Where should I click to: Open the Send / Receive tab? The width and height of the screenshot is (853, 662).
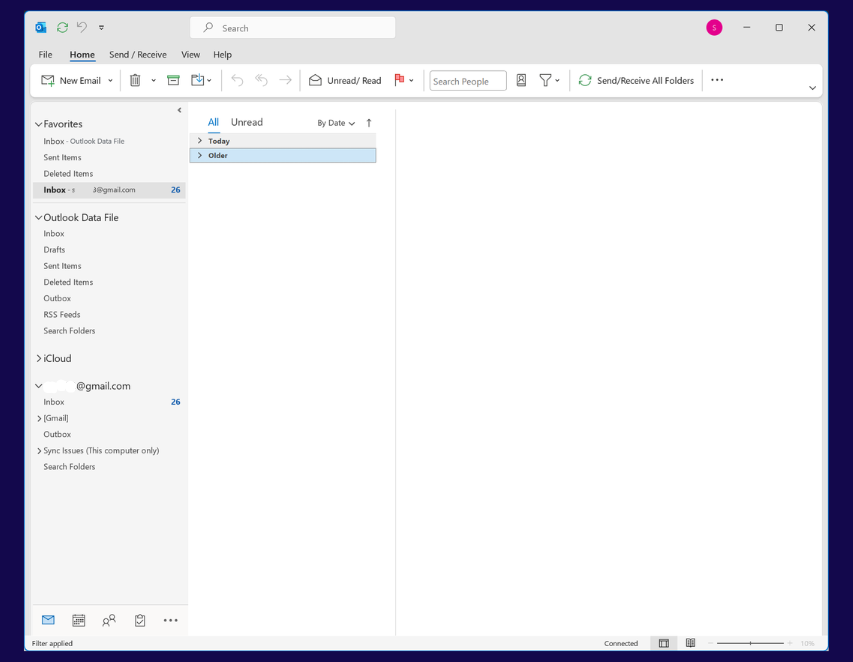click(138, 54)
